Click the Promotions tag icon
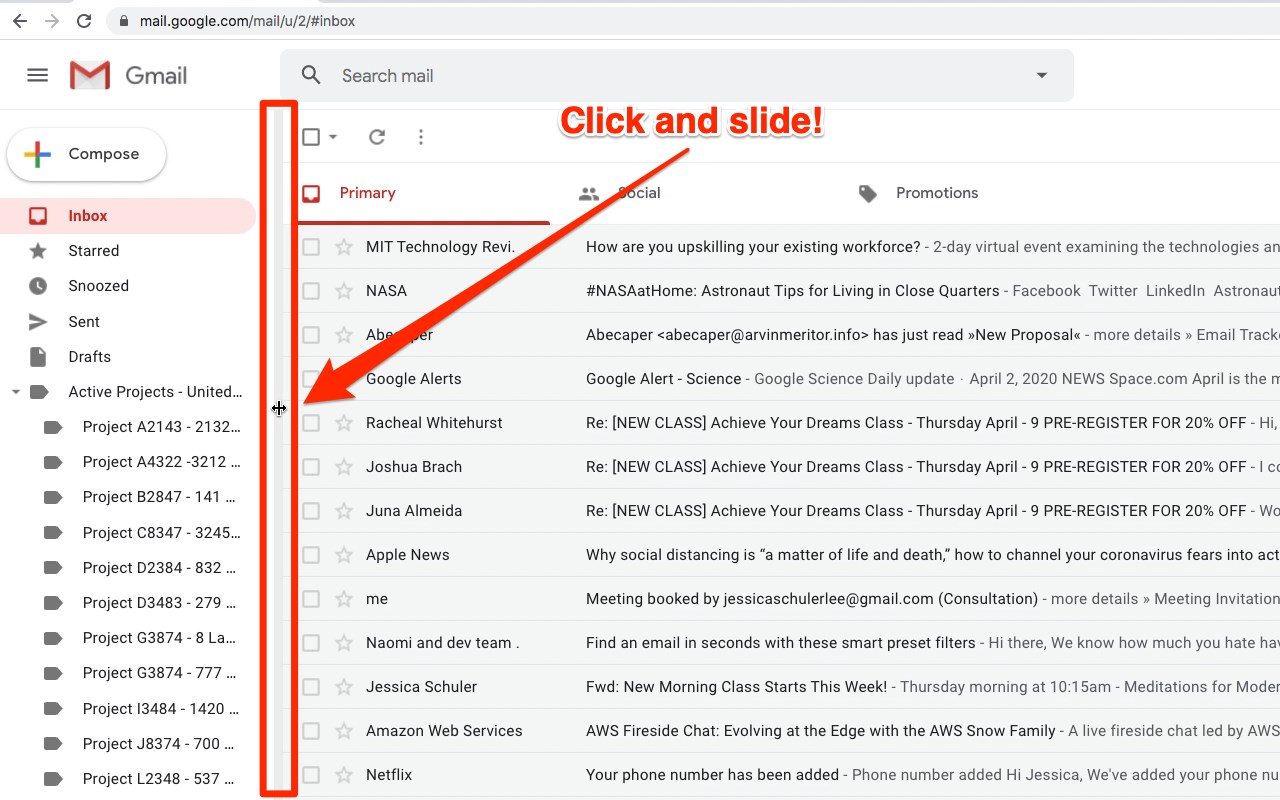The width and height of the screenshot is (1280, 800). pyautogui.click(x=868, y=194)
